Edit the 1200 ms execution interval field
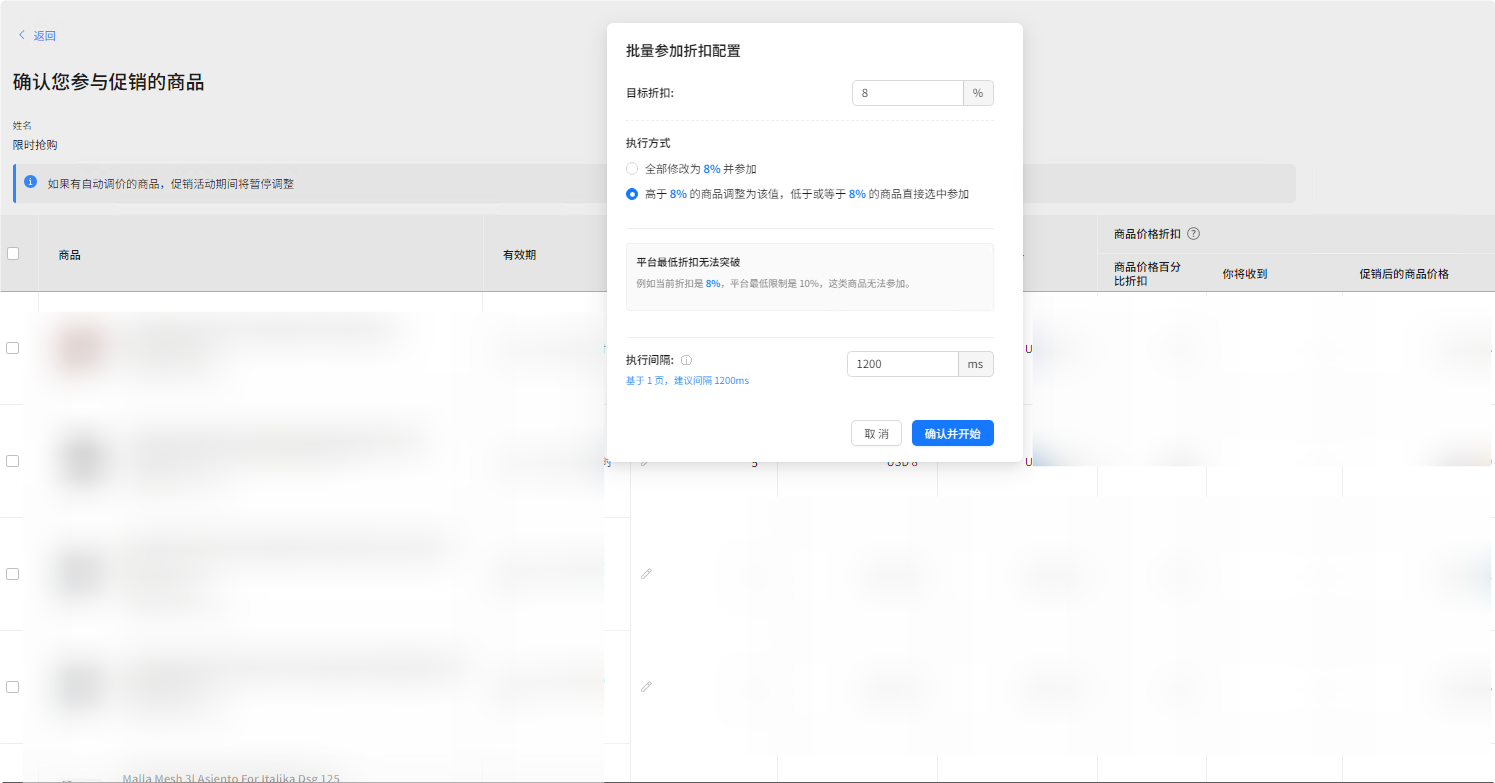This screenshot has width=1495, height=783. (902, 364)
